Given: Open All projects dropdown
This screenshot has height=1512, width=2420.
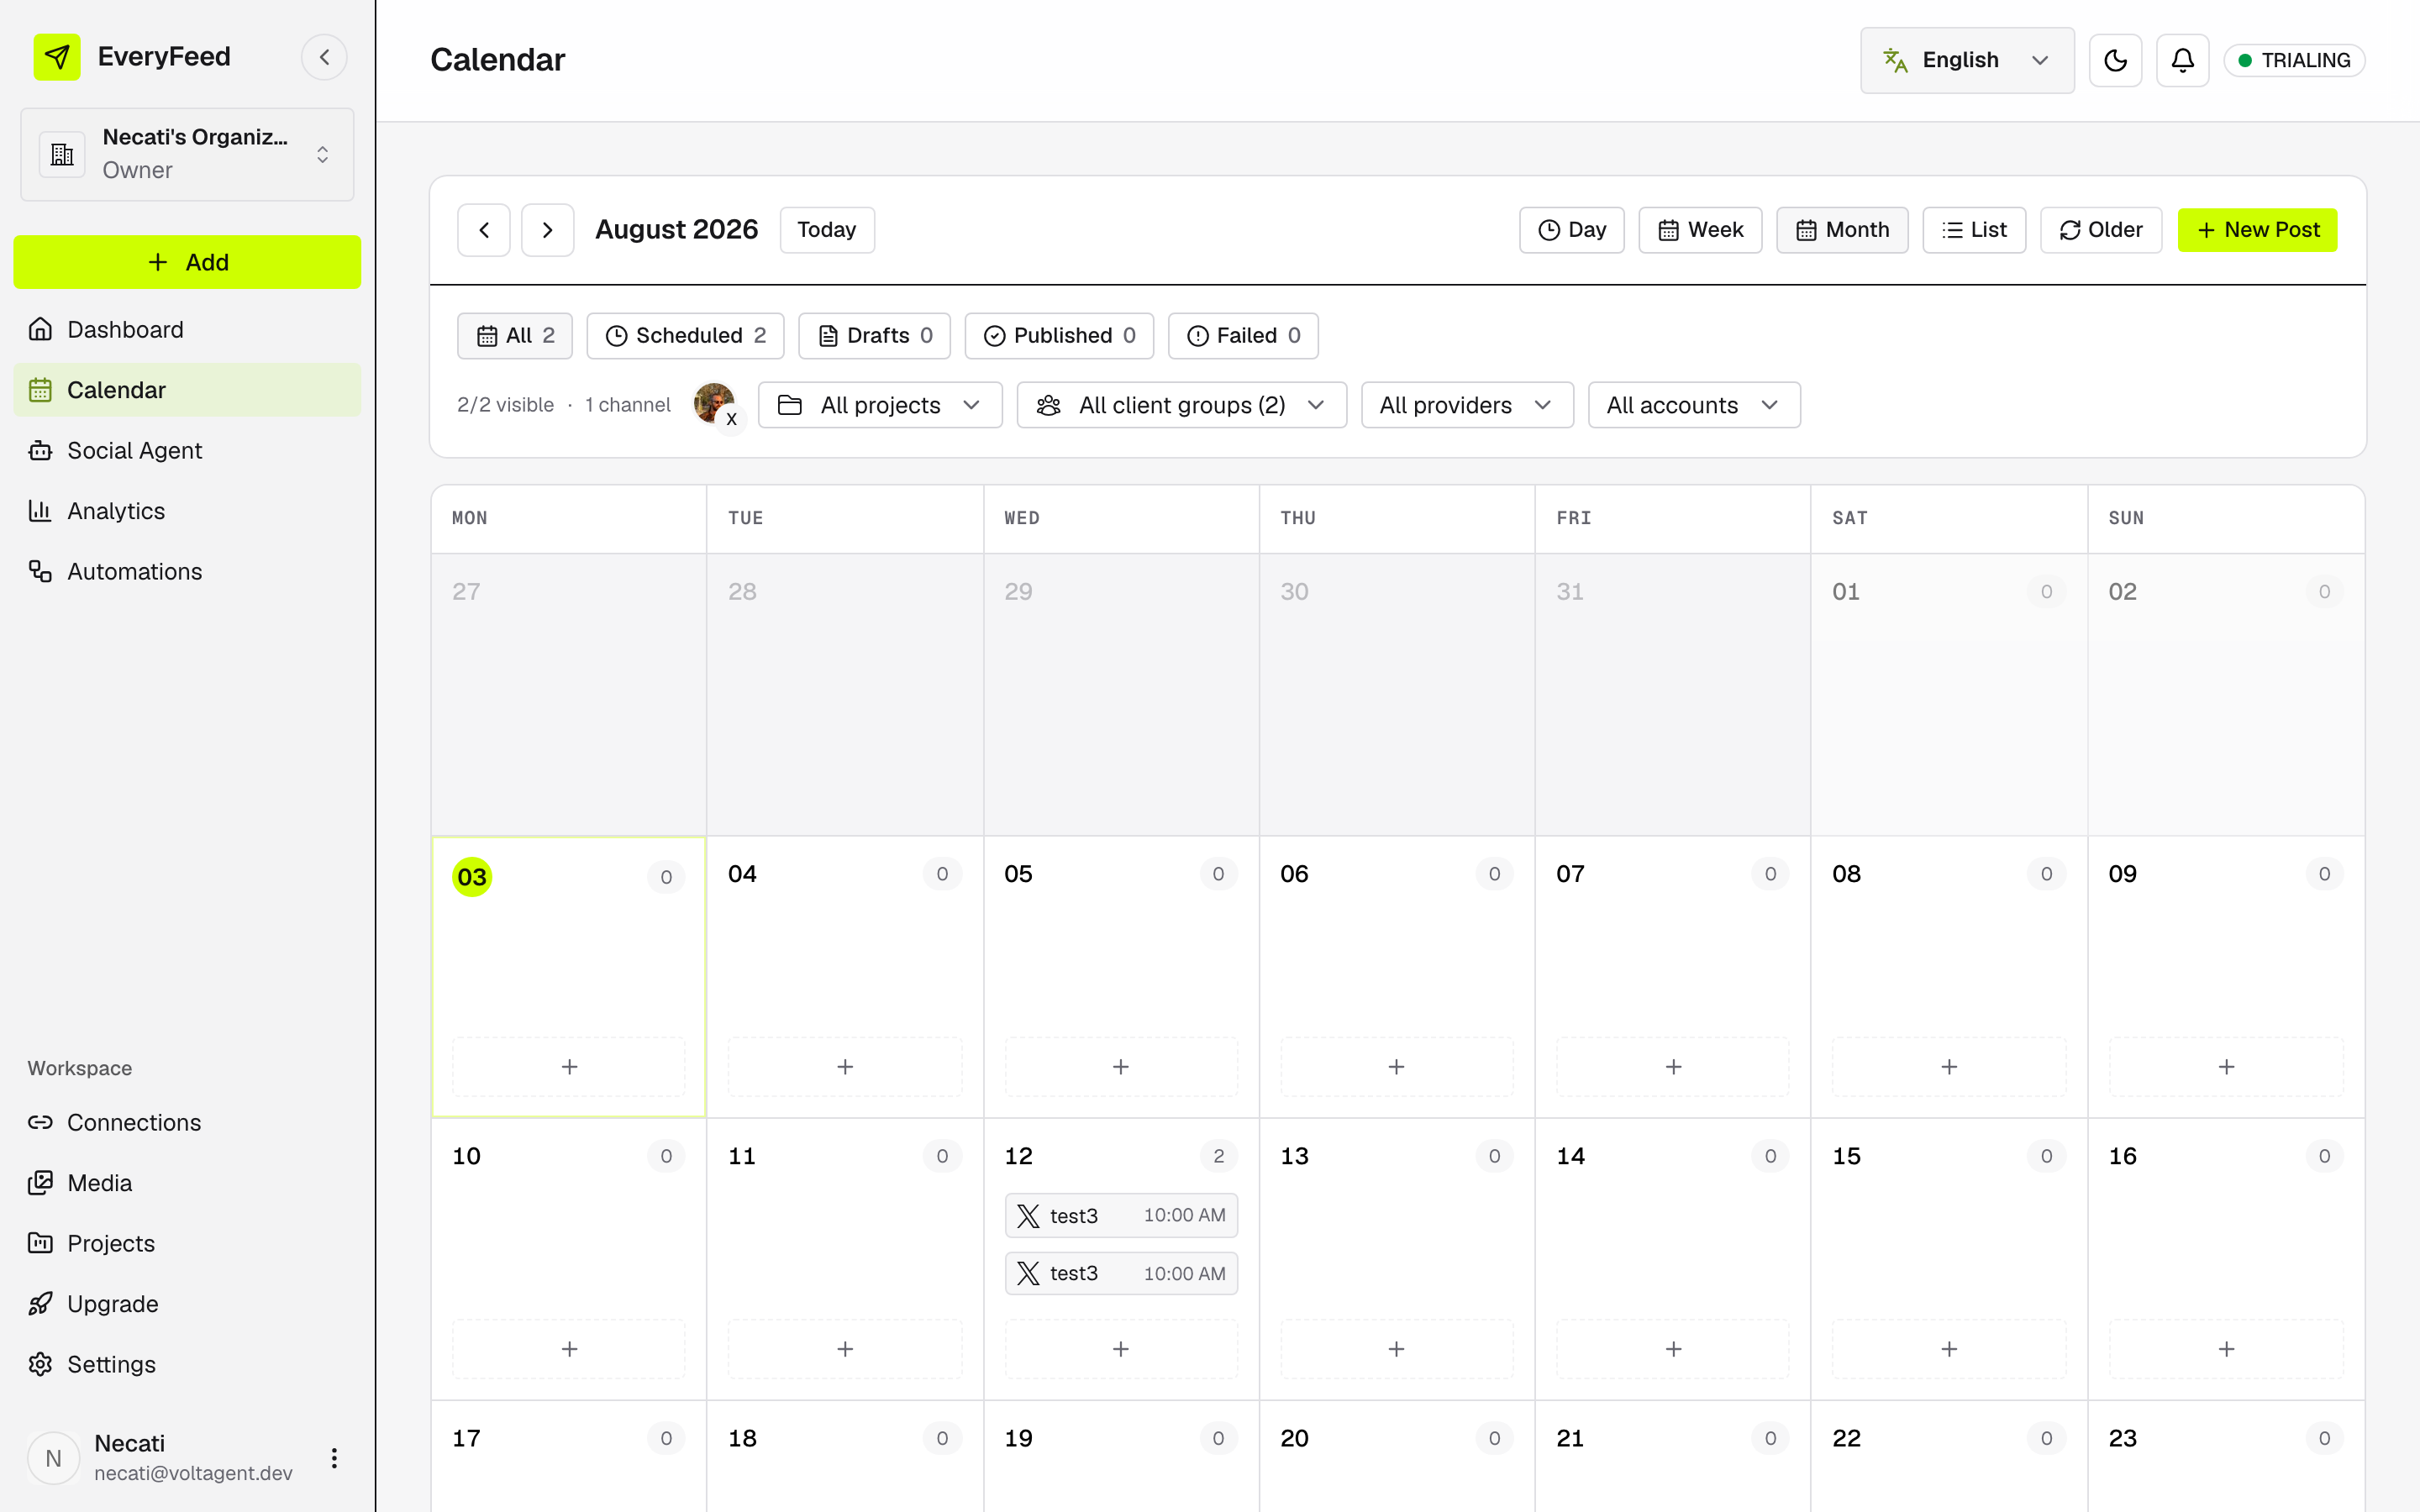Looking at the screenshot, I should [880, 405].
